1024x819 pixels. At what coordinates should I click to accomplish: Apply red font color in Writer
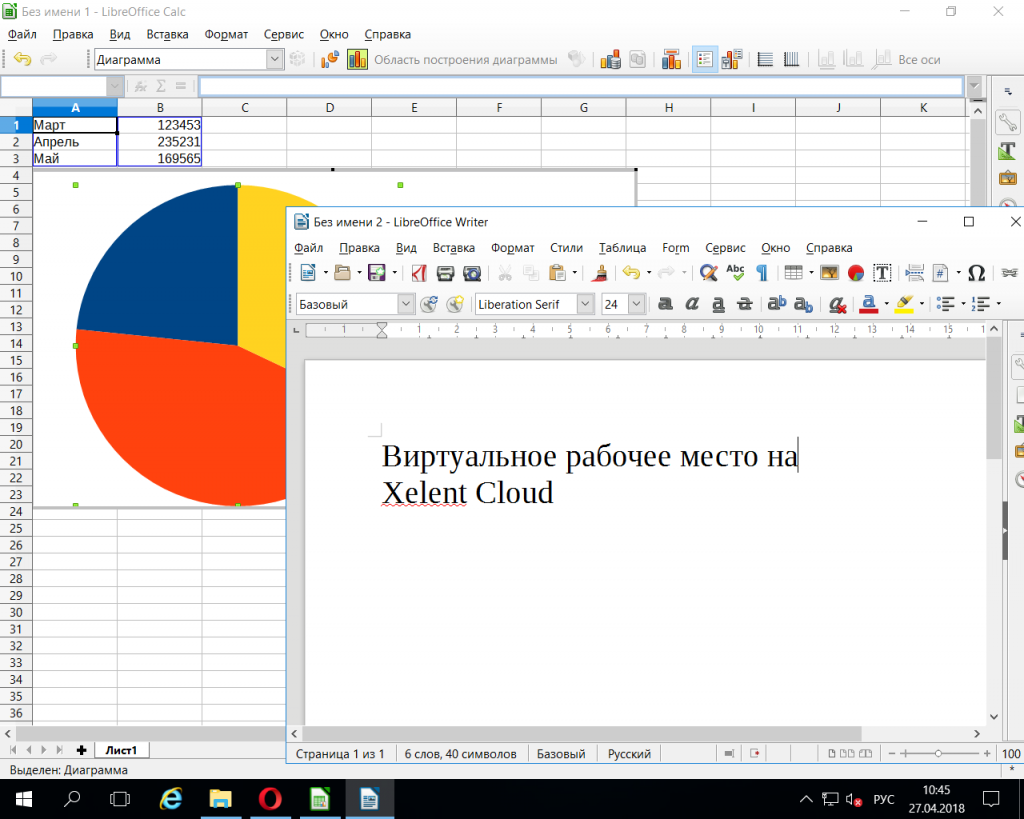[x=869, y=304]
